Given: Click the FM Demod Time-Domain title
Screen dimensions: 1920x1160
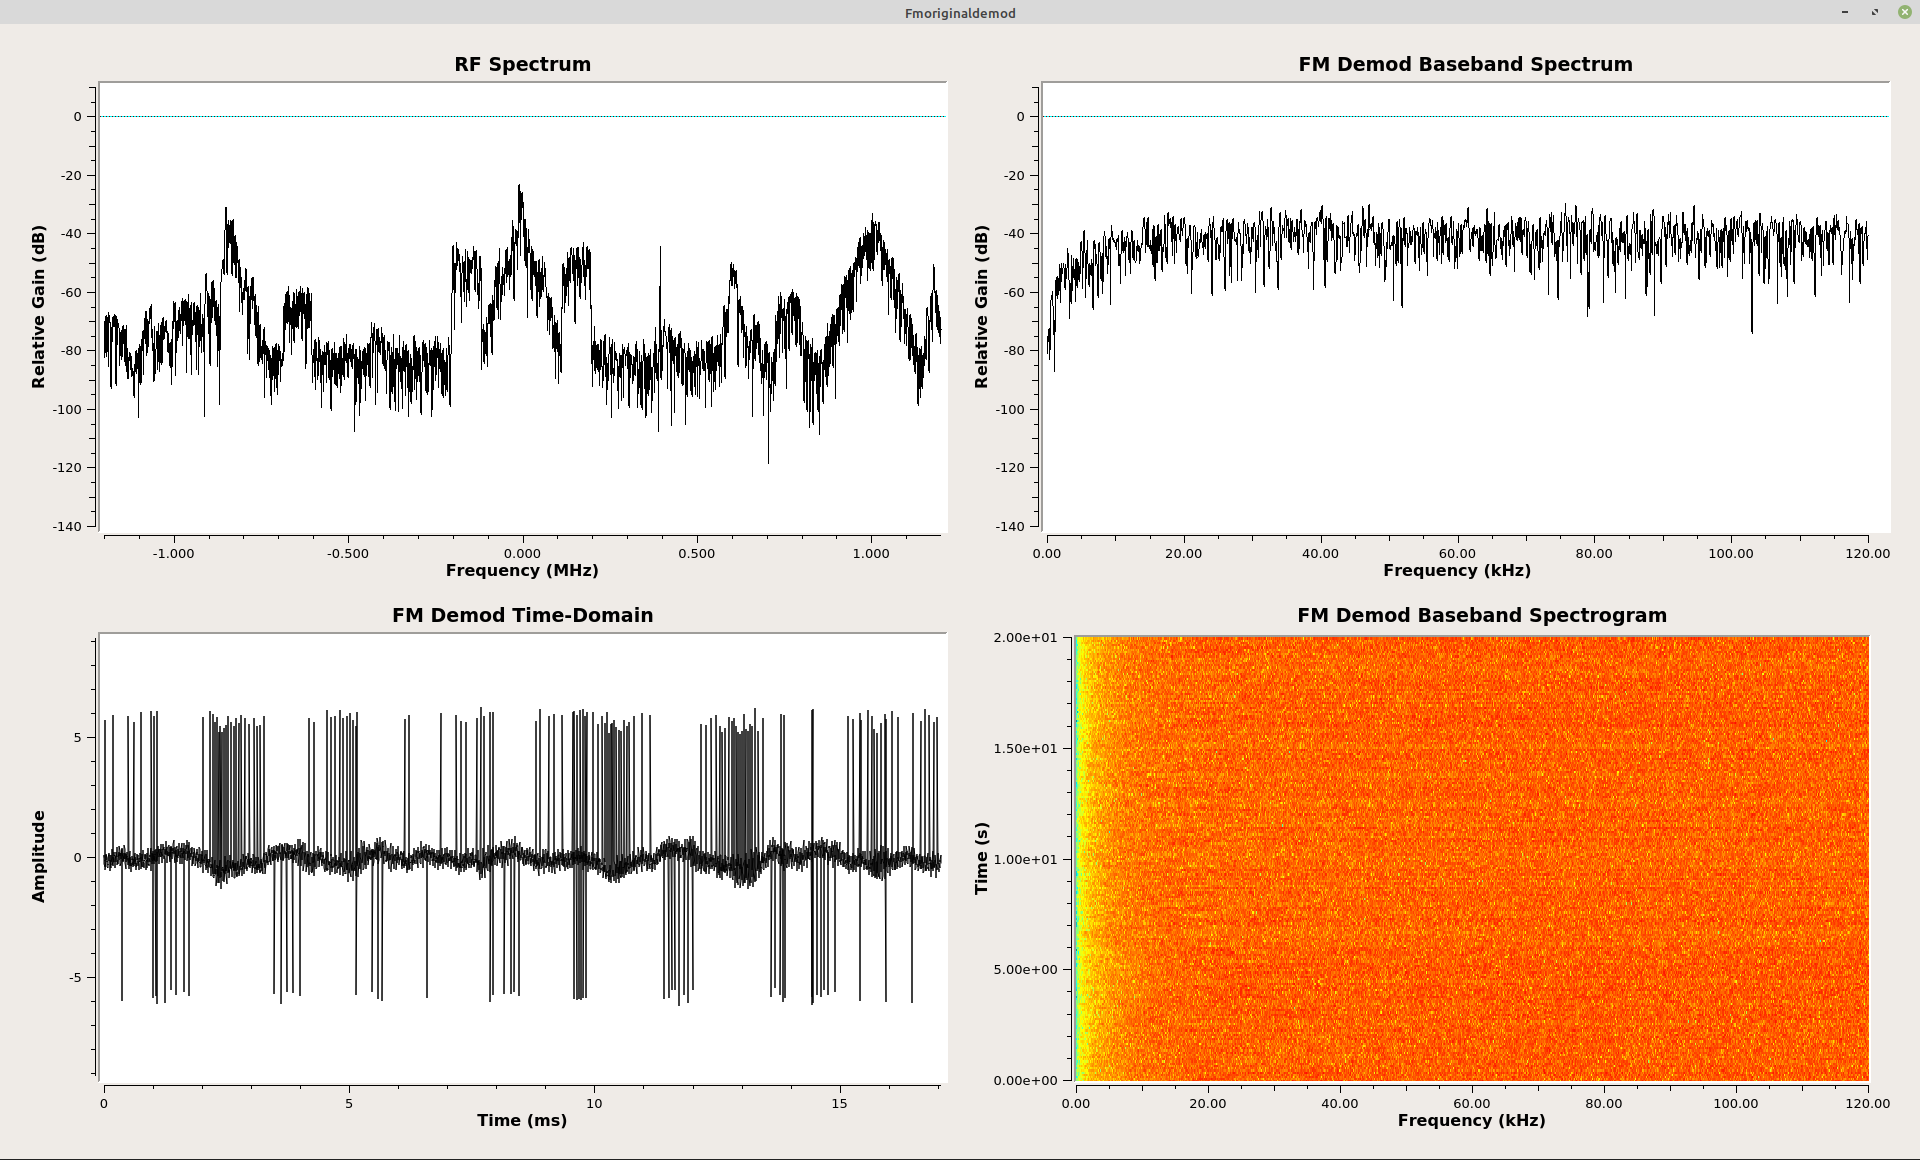Looking at the screenshot, I should [522, 615].
